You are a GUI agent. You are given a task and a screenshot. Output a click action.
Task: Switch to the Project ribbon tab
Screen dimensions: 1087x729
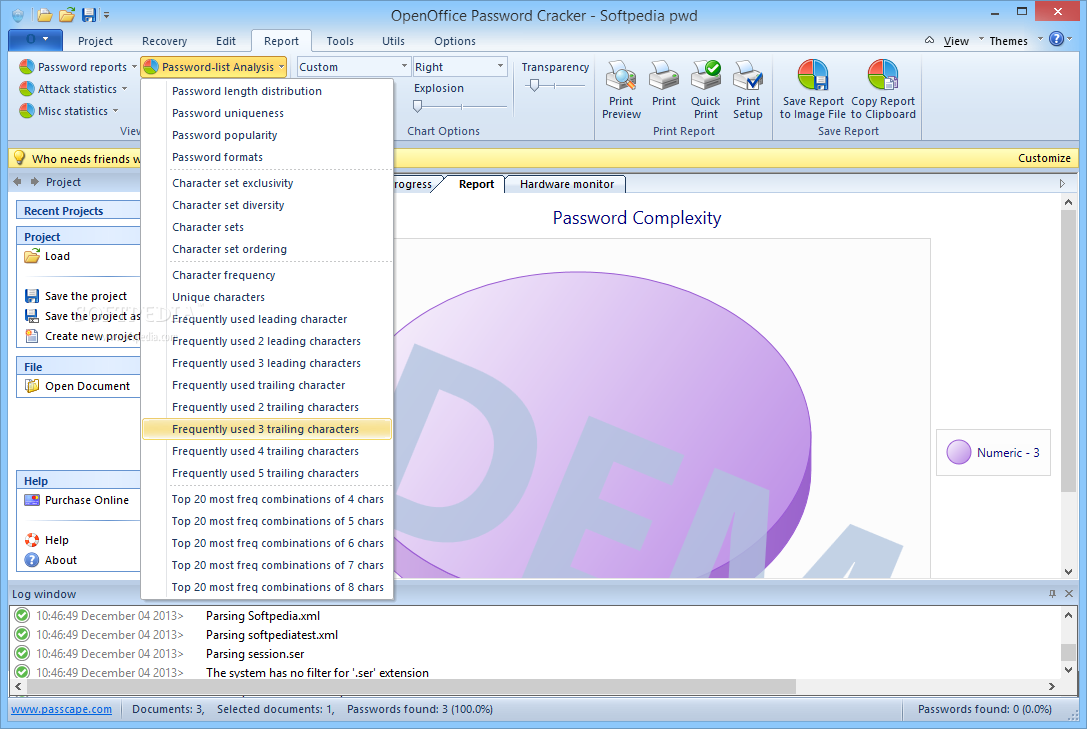pyautogui.click(x=95, y=41)
